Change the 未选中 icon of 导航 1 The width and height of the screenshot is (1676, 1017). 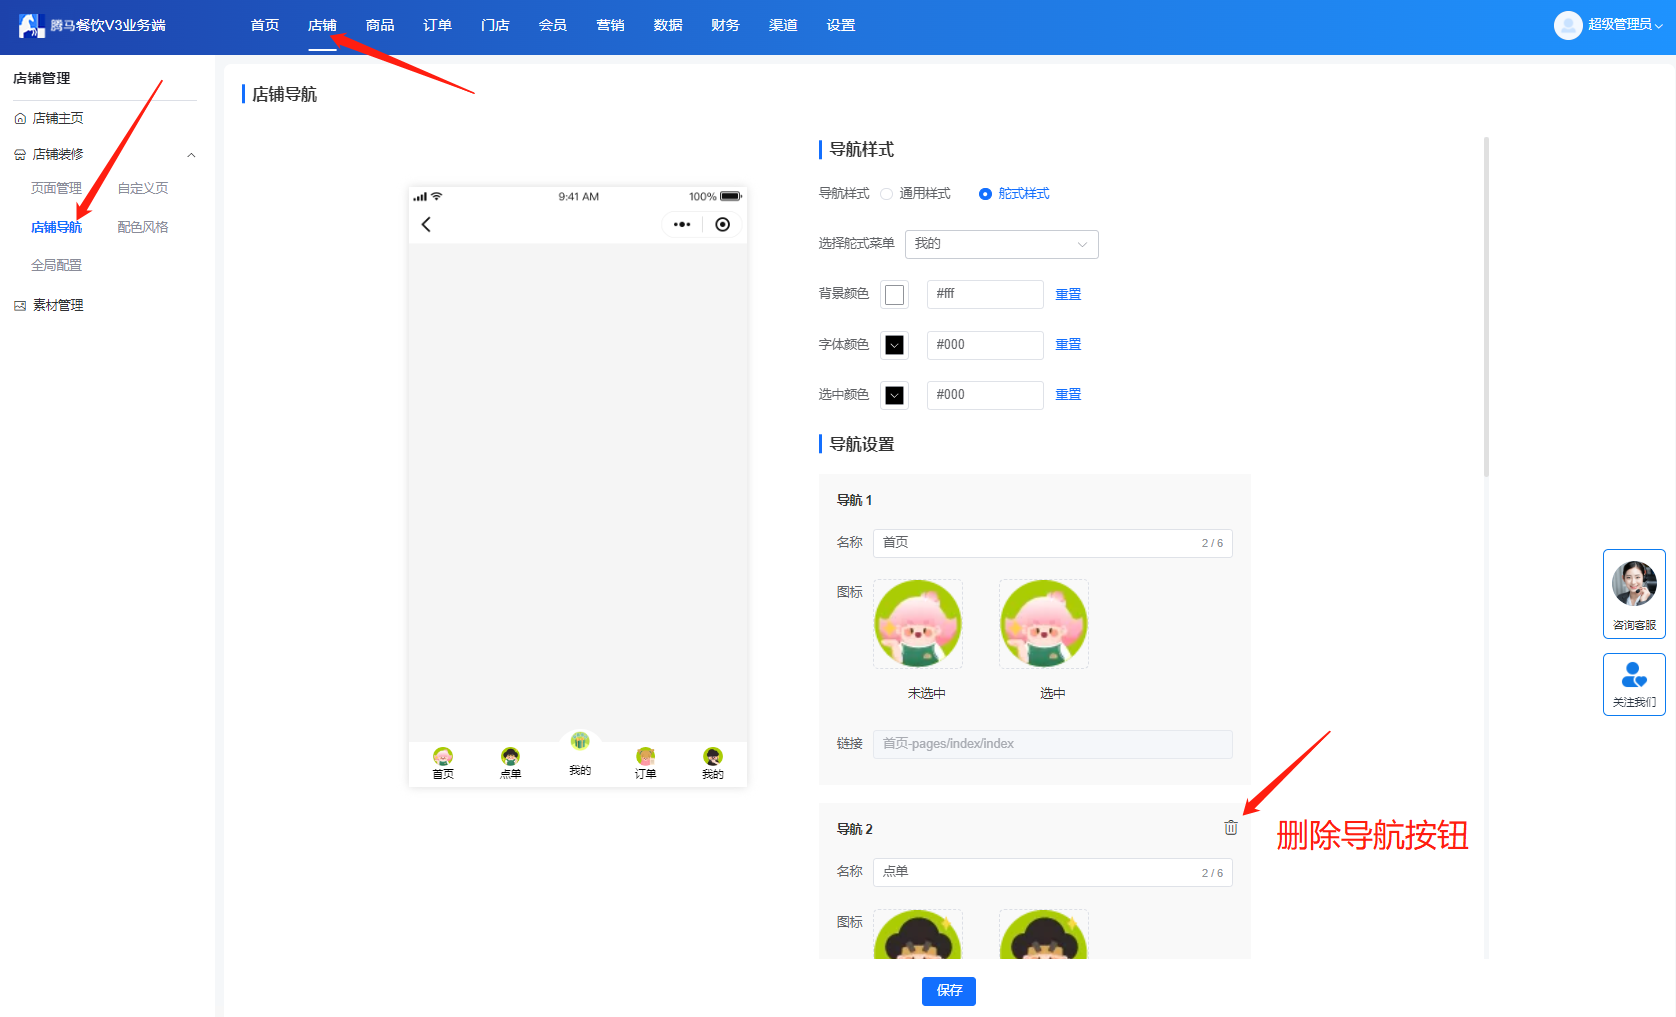click(x=918, y=624)
